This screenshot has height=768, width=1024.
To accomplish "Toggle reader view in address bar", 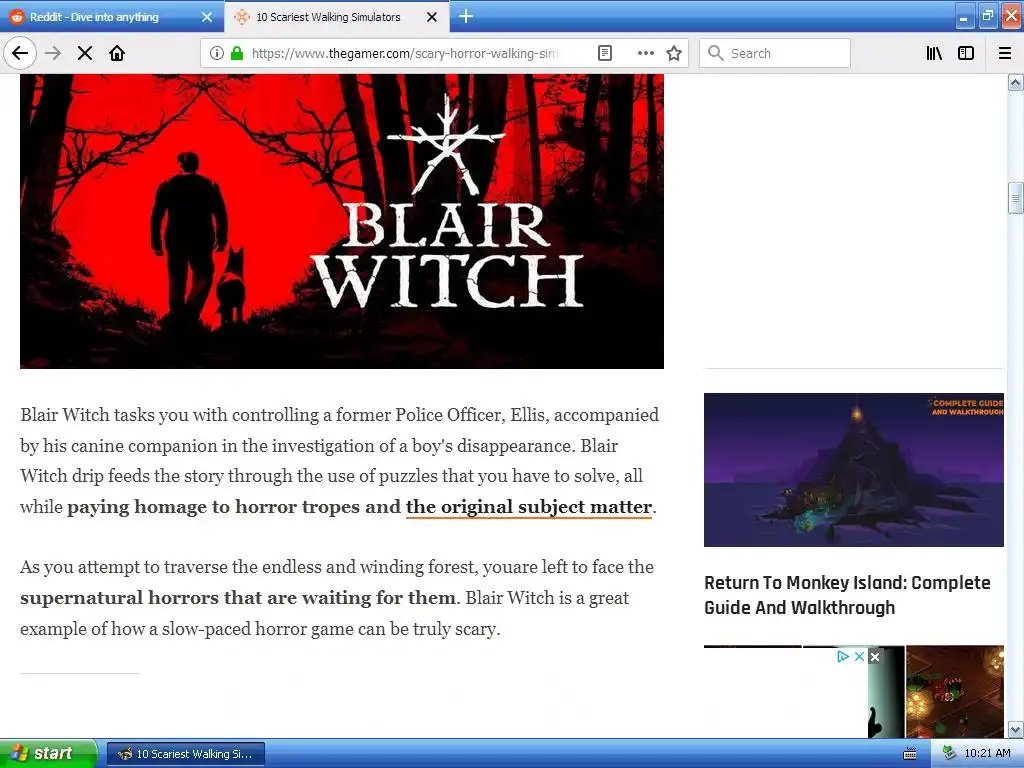I will point(605,53).
